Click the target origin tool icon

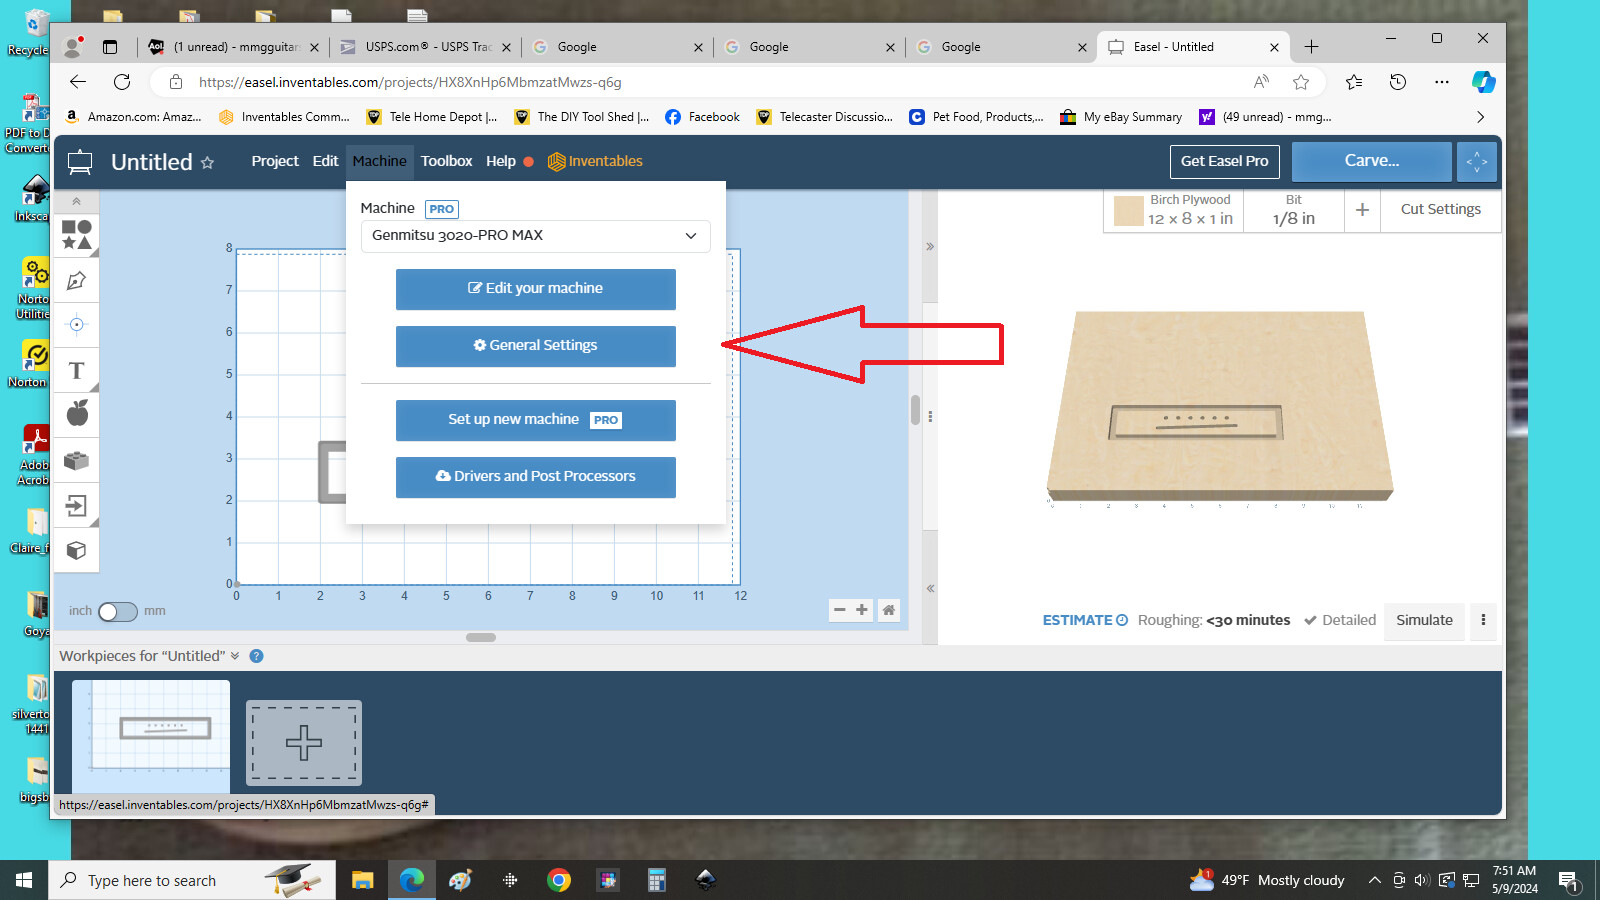[76, 324]
